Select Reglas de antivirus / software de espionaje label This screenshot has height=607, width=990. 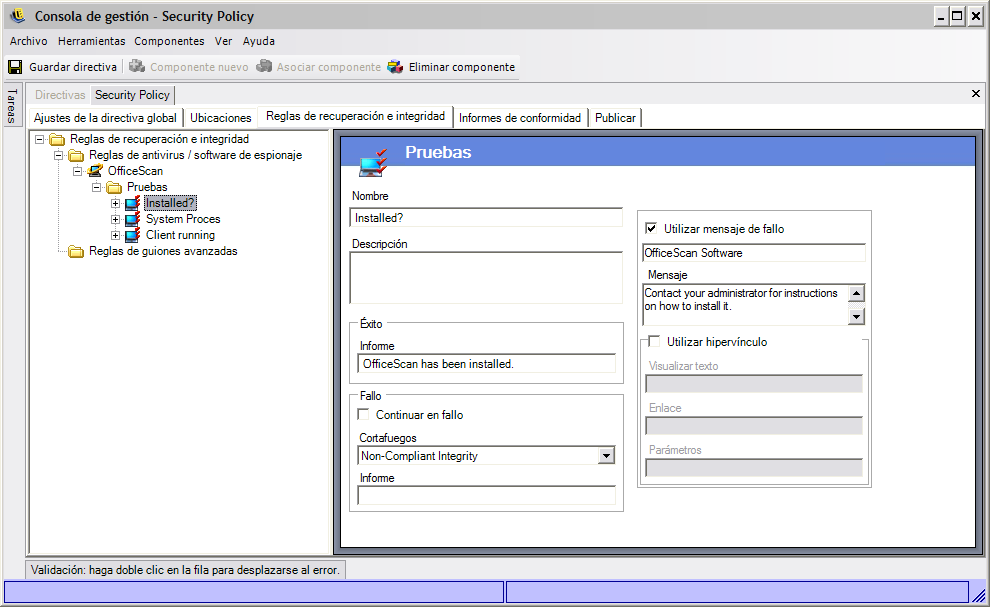pyautogui.click(x=195, y=155)
